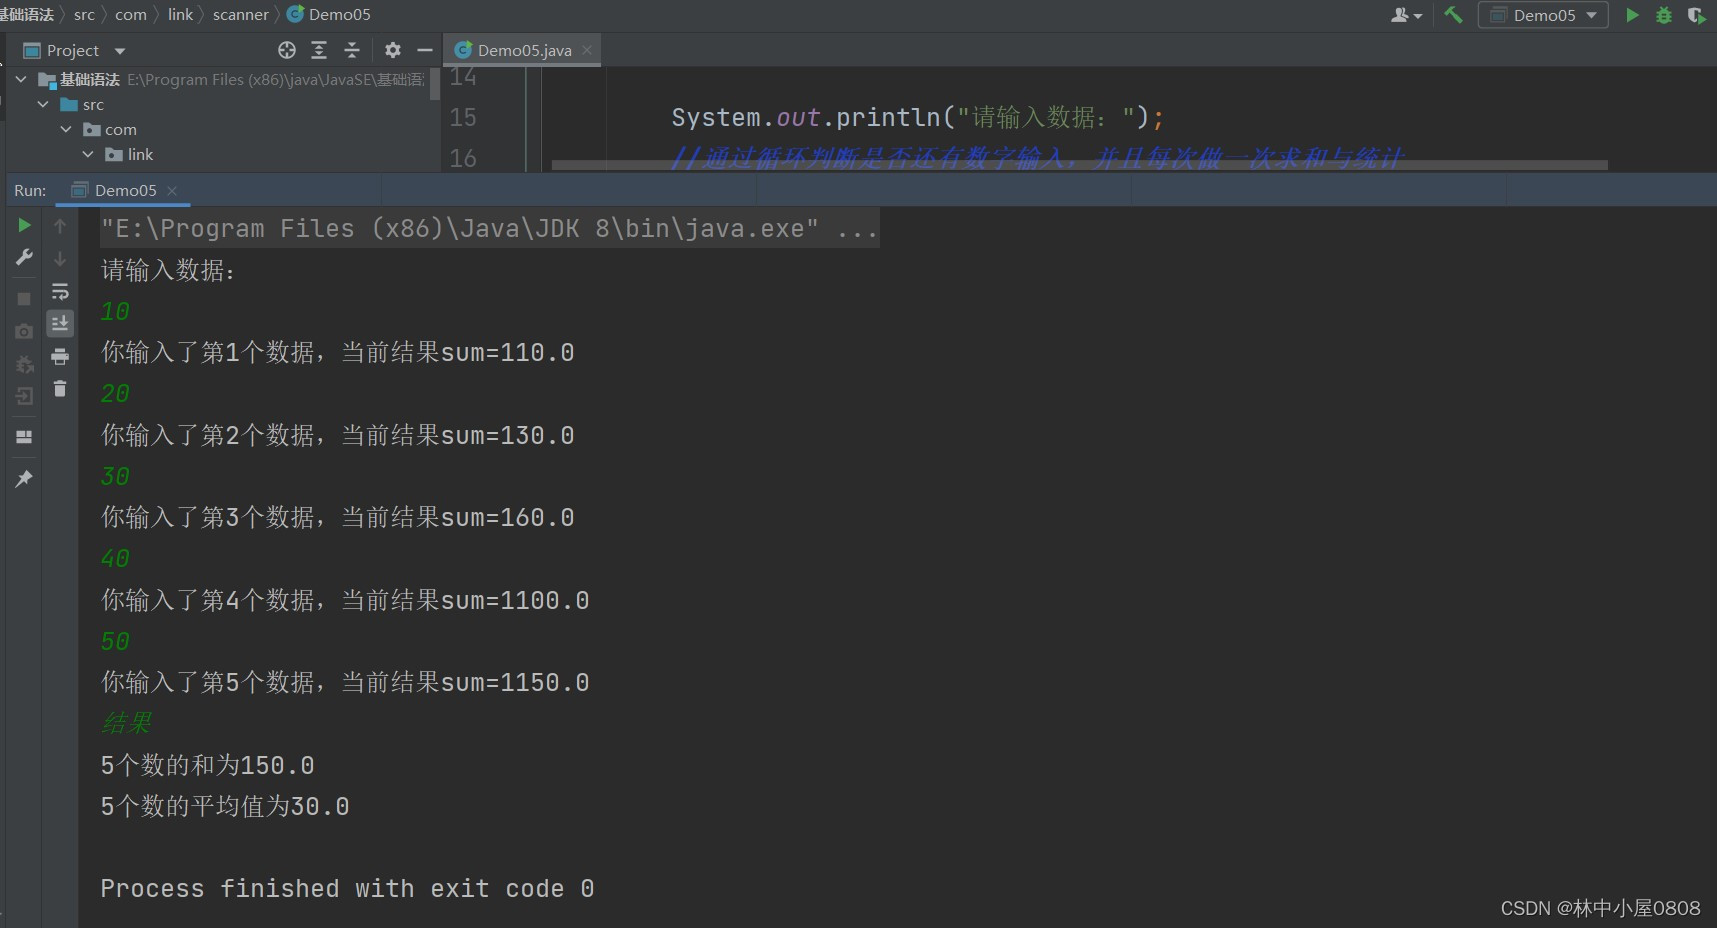Image resolution: width=1717 pixels, height=928 pixels.
Task: Open run configuration wrench in Run panel
Action: click(x=24, y=258)
